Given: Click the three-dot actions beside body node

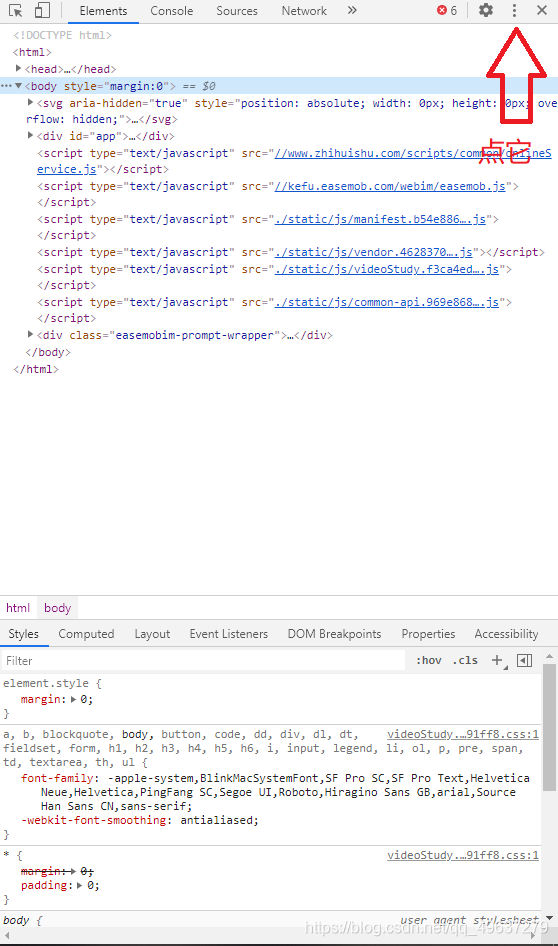Looking at the screenshot, I should 7,86.
